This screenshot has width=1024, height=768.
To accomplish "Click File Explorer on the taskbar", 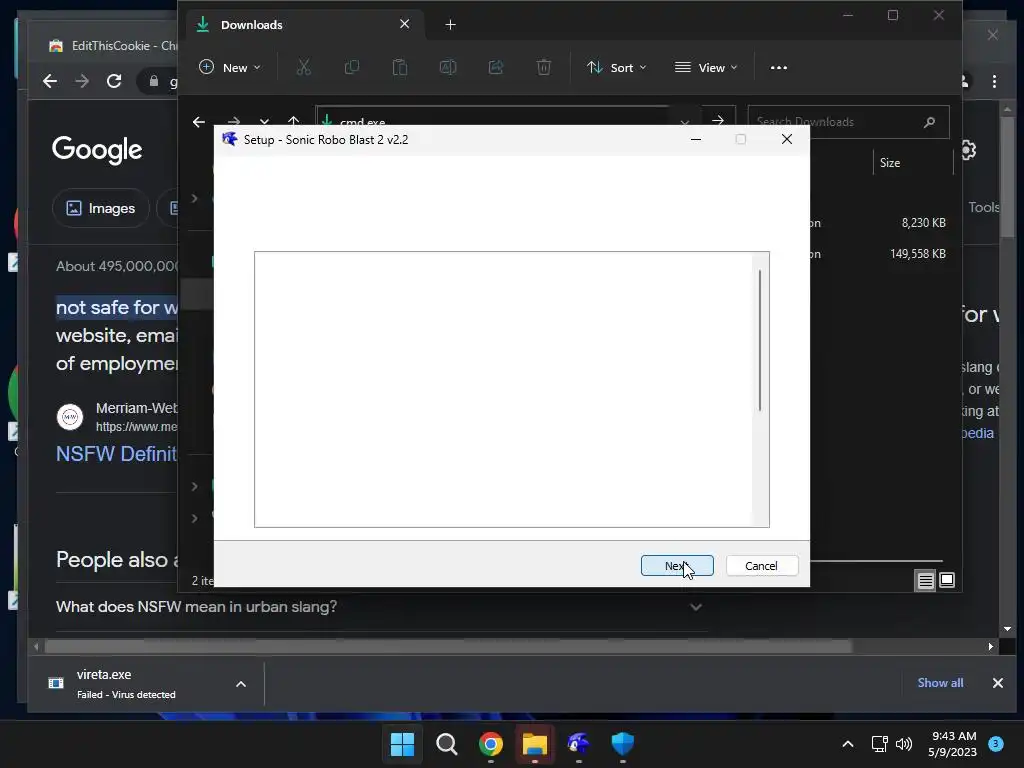I will [534, 744].
